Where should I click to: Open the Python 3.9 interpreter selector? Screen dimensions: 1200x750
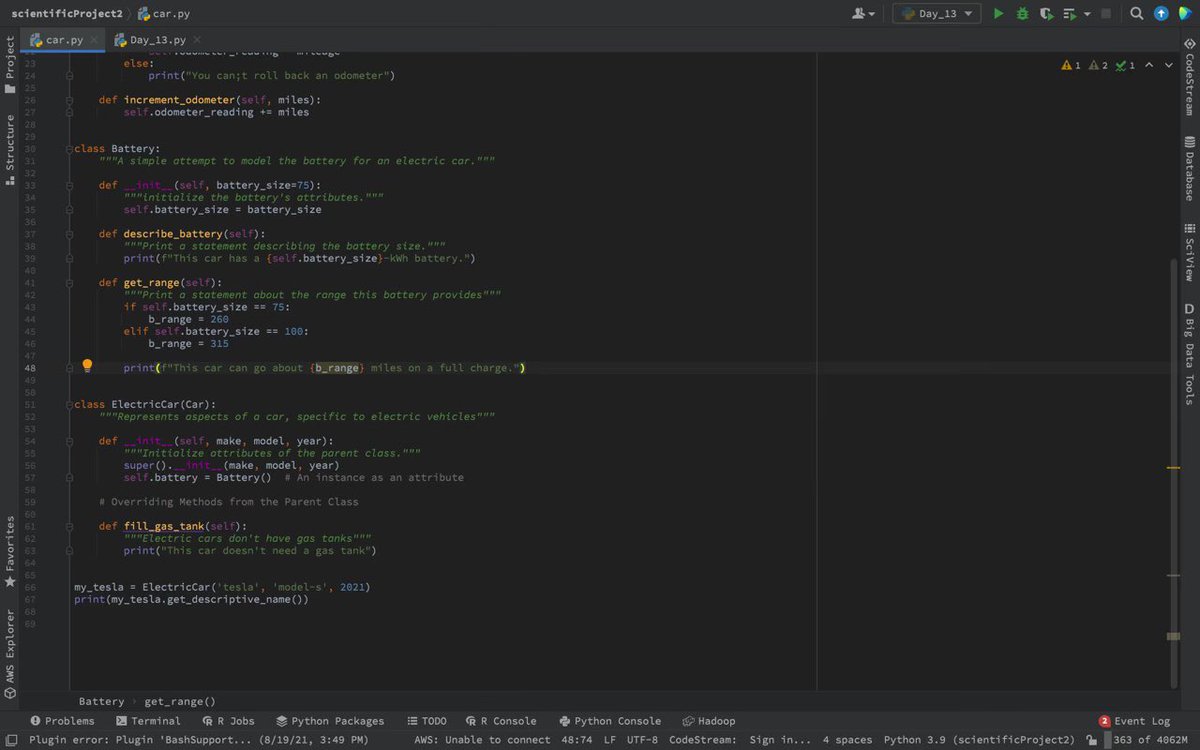point(979,740)
